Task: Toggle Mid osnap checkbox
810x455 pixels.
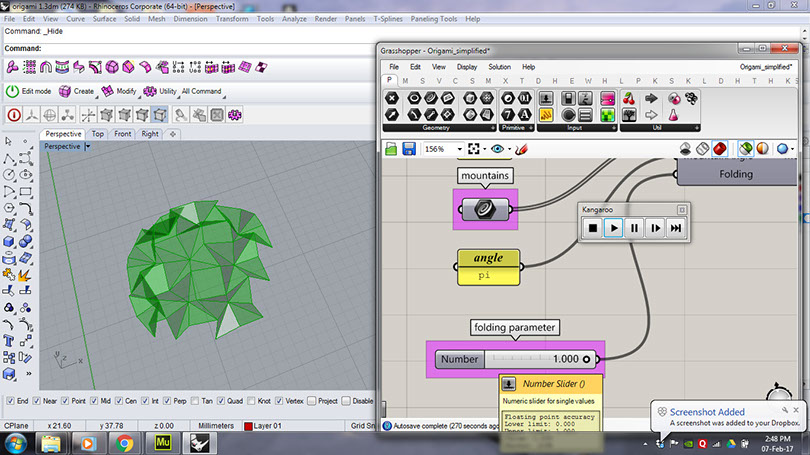Action: 94,401
